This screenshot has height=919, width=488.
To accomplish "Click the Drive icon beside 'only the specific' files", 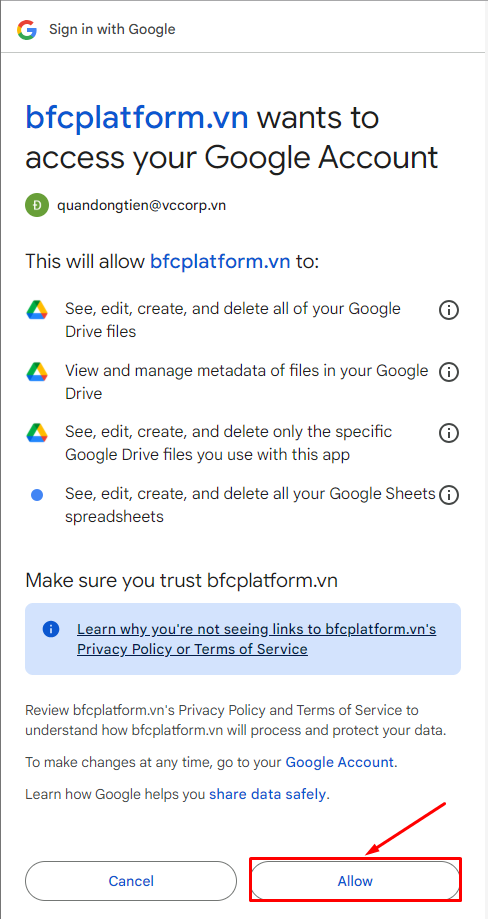I will click(37, 433).
